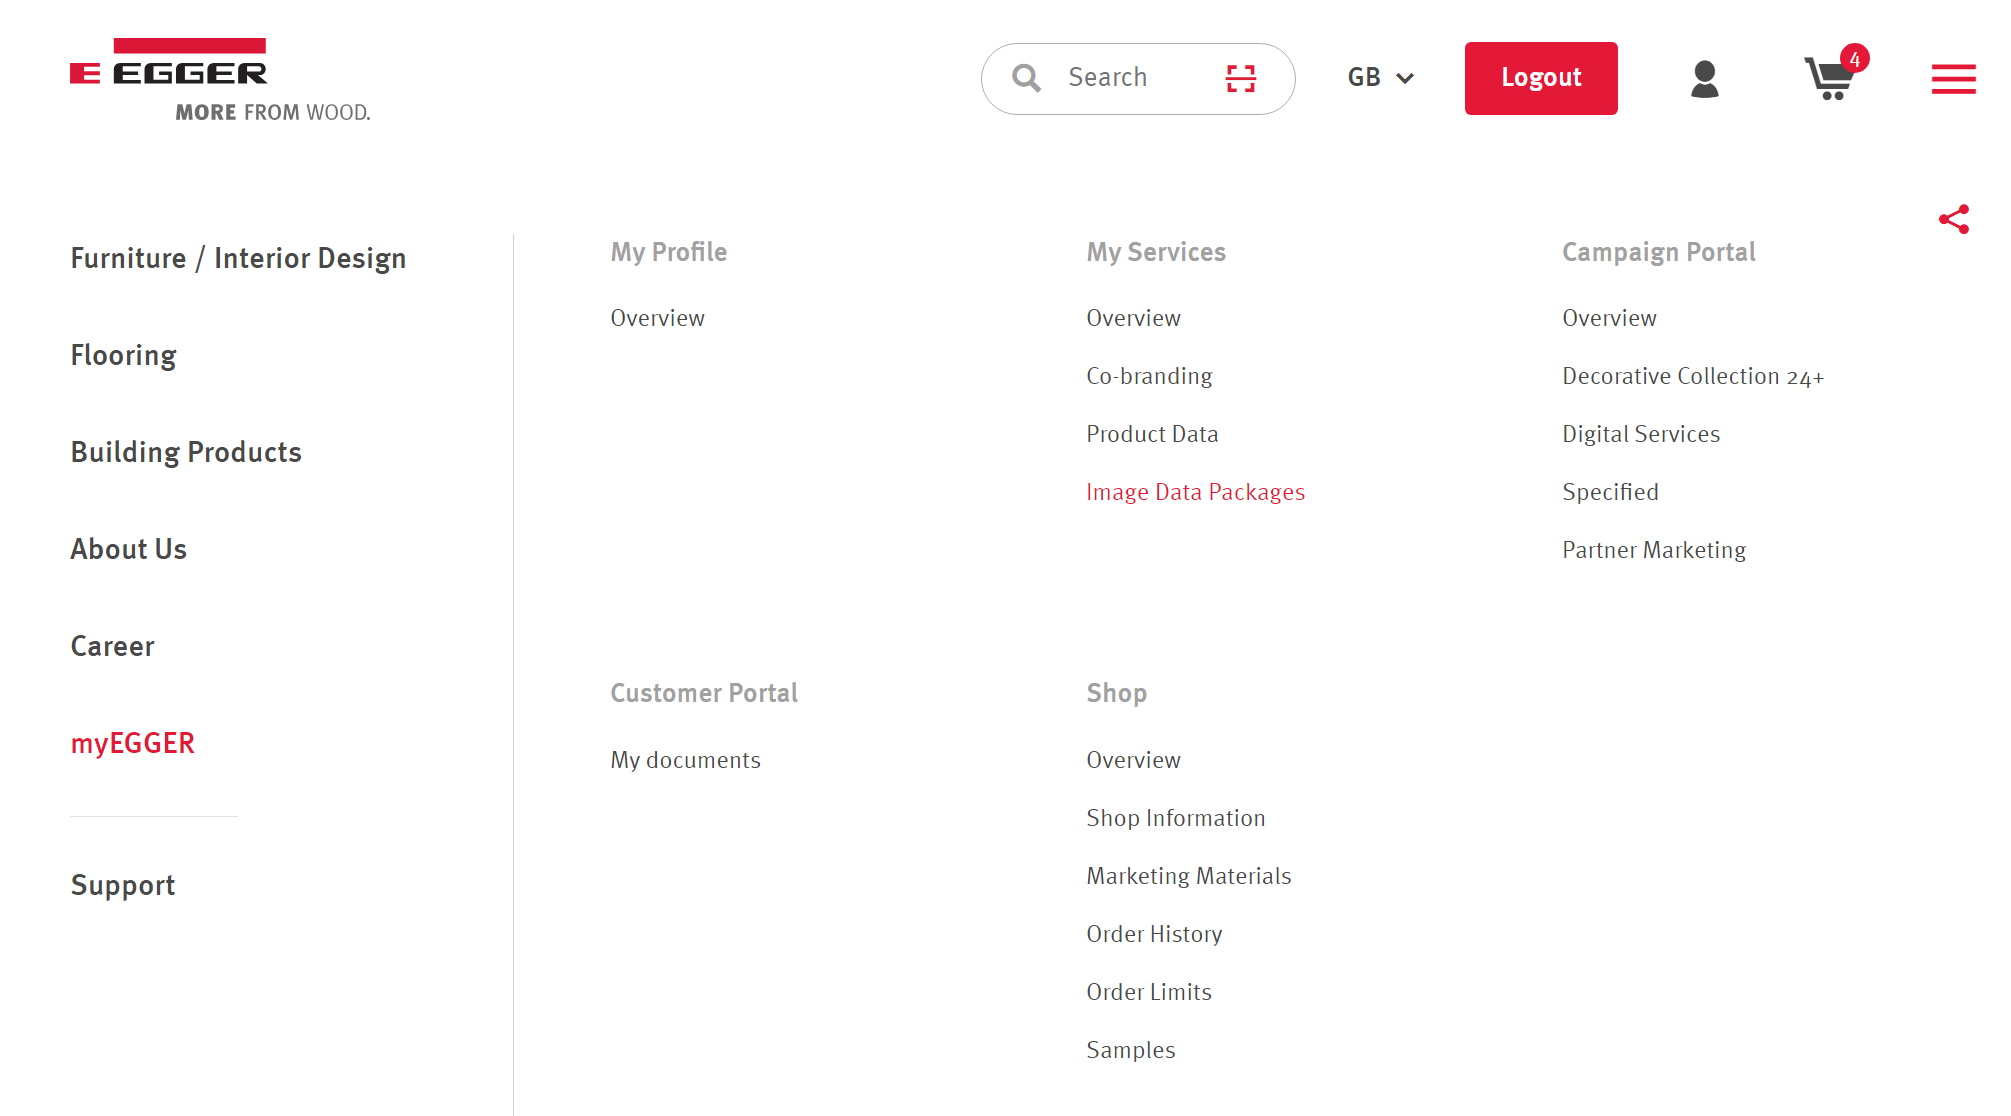Go to Co-branding under My Services
Image resolution: width=2011 pixels, height=1116 pixels.
coord(1149,376)
